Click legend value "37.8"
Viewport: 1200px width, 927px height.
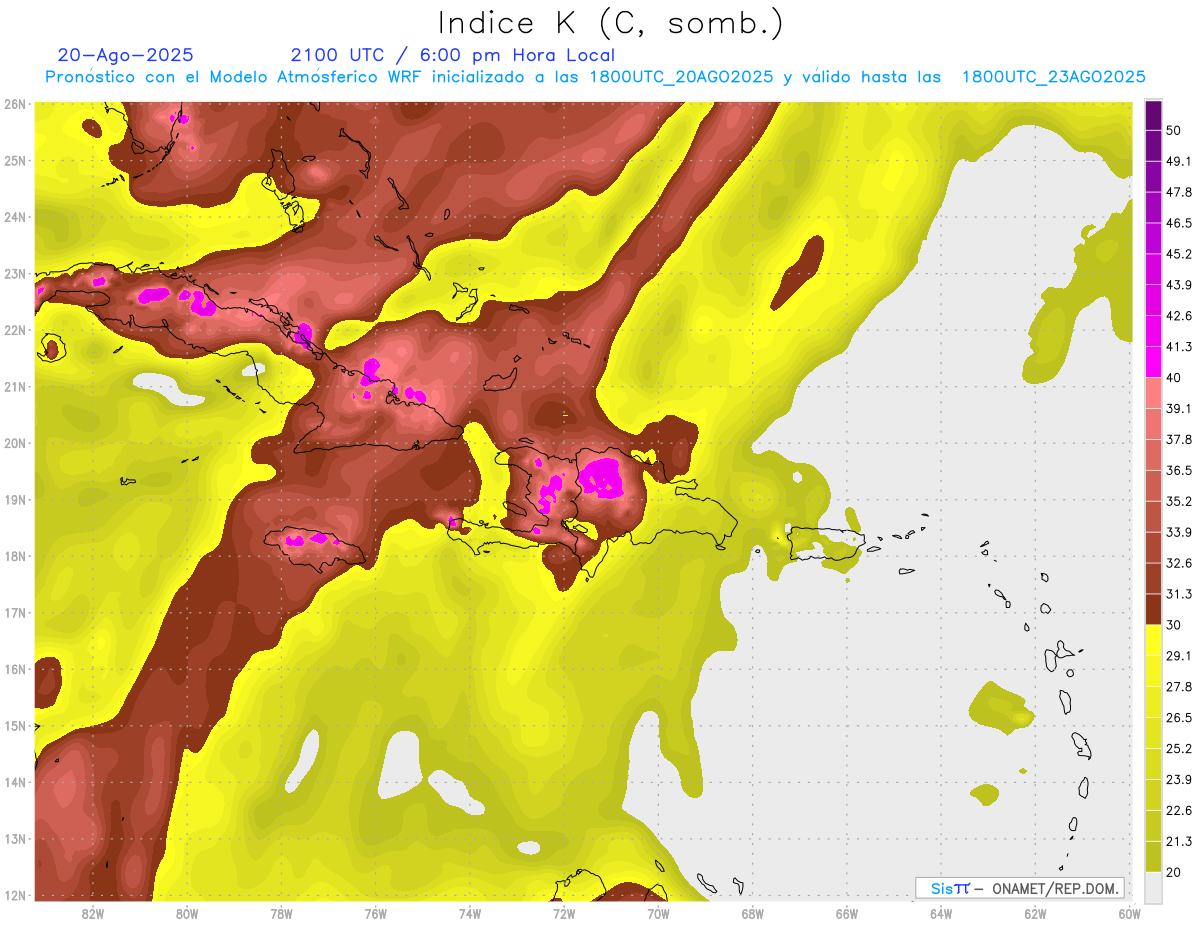click(1179, 440)
